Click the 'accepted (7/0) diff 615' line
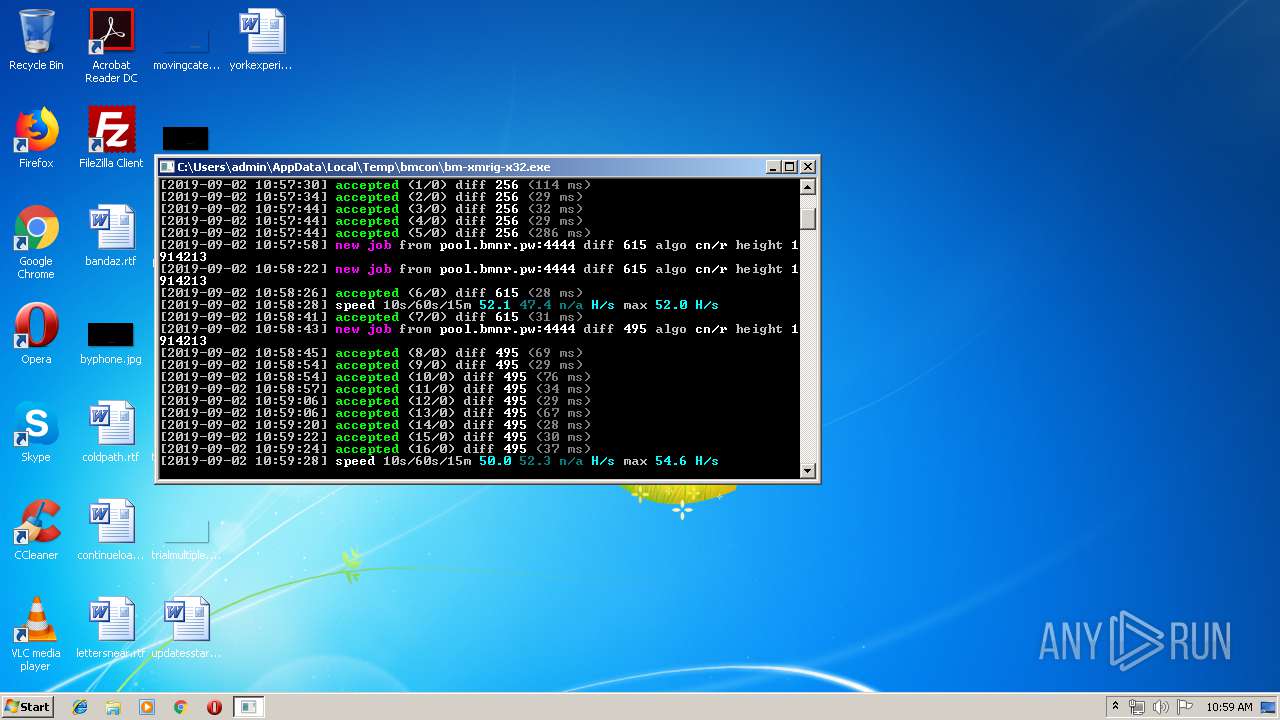The width and height of the screenshot is (1280, 720). [371, 317]
